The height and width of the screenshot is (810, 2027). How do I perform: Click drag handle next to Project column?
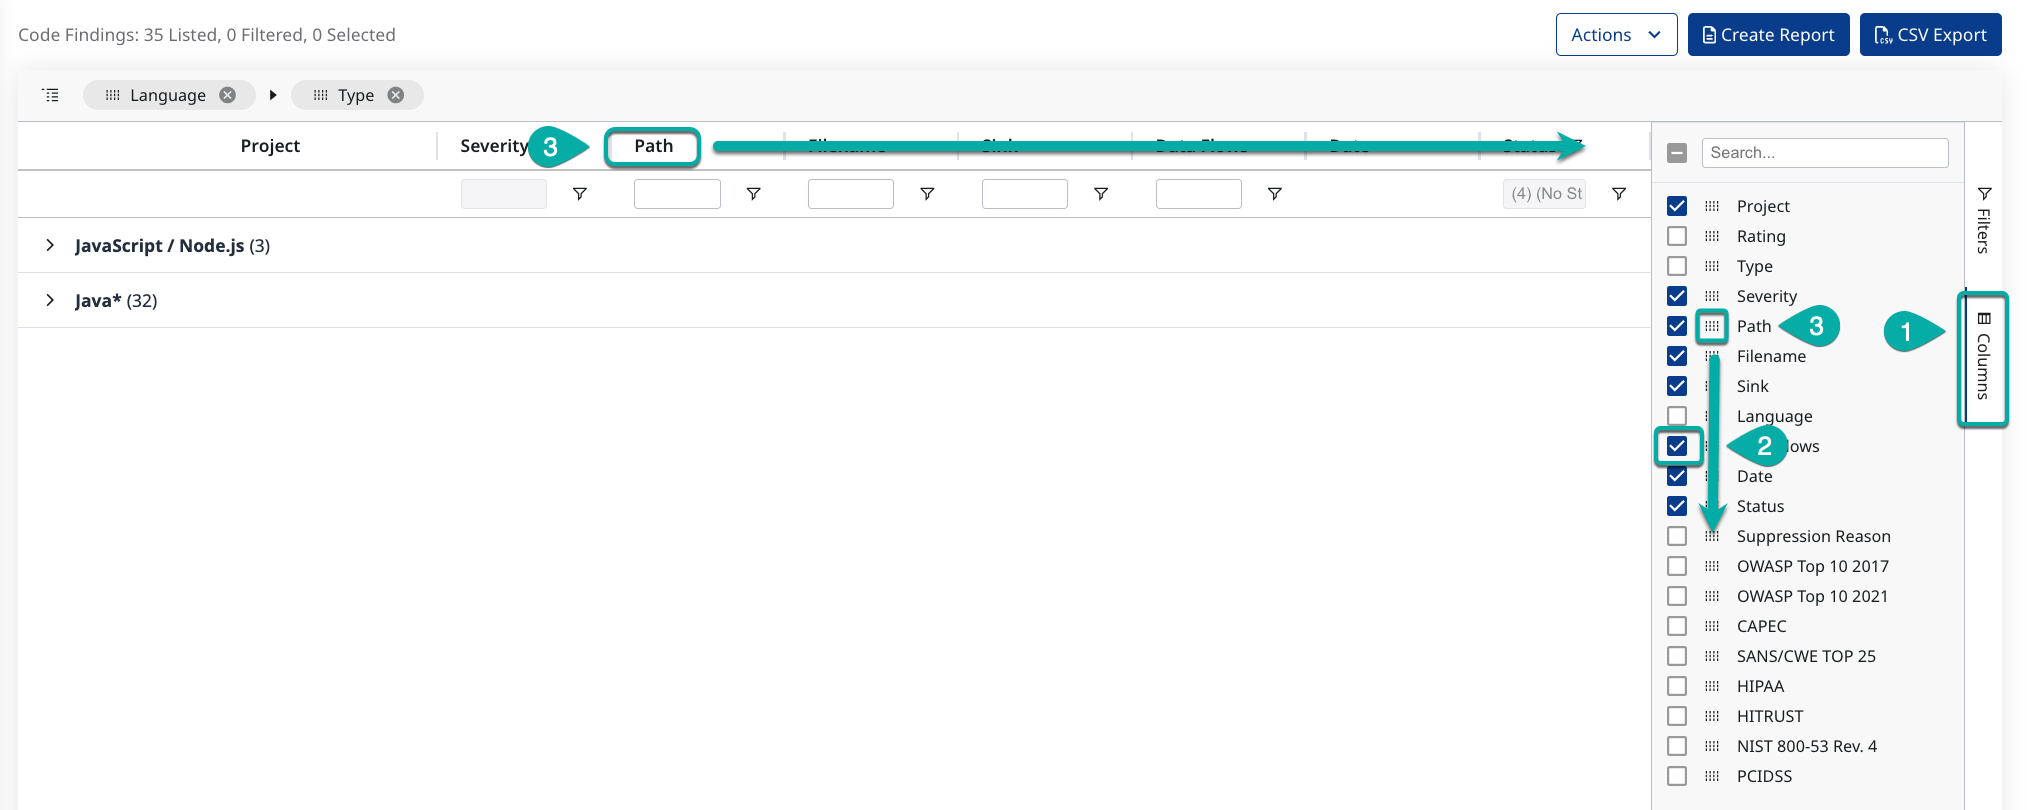pyautogui.click(x=1712, y=206)
